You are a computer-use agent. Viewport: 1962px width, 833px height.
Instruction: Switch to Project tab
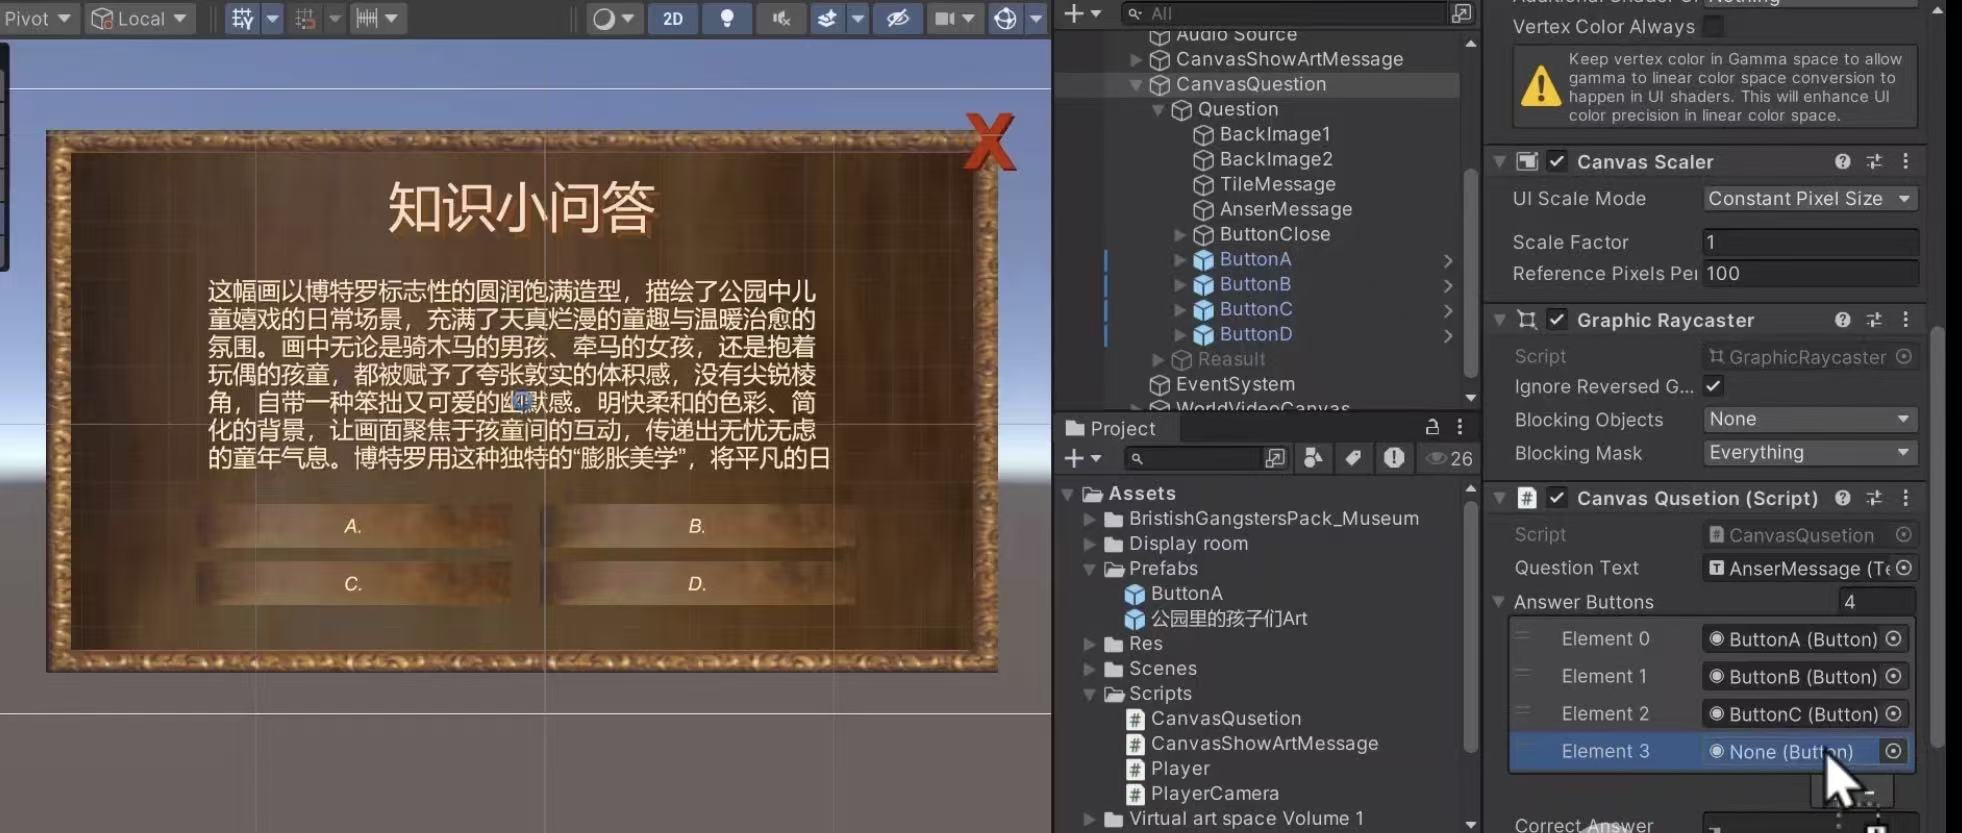coord(1111,428)
